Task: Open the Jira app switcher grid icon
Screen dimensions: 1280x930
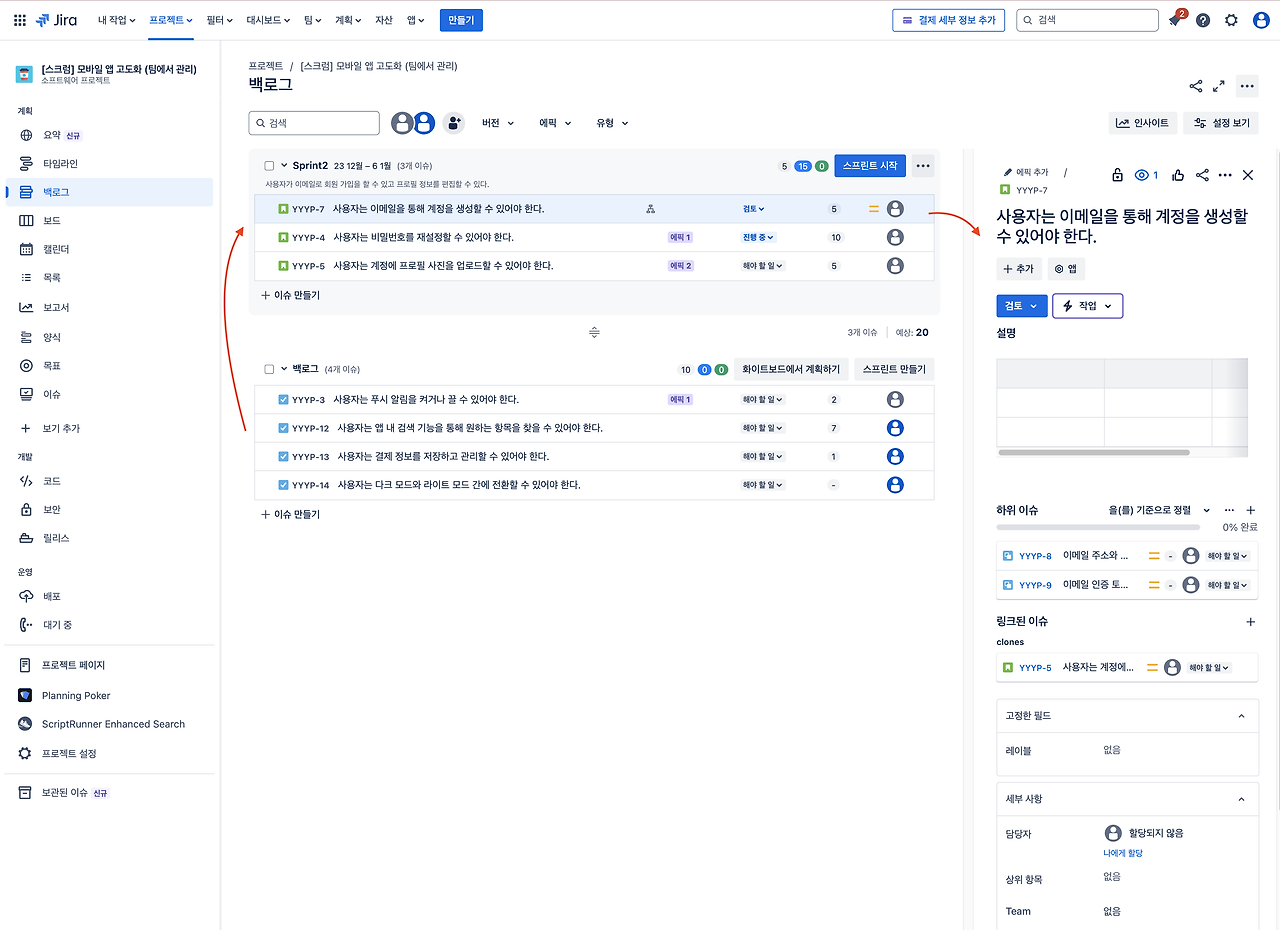Action: (x=20, y=20)
